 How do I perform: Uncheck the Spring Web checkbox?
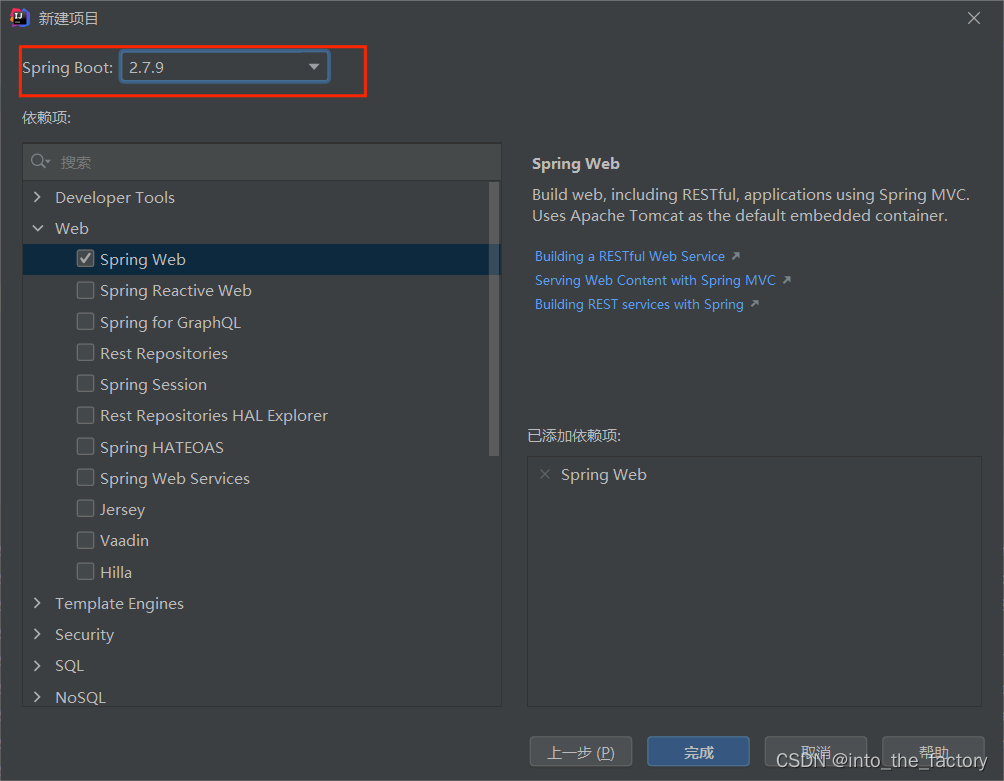coord(85,259)
